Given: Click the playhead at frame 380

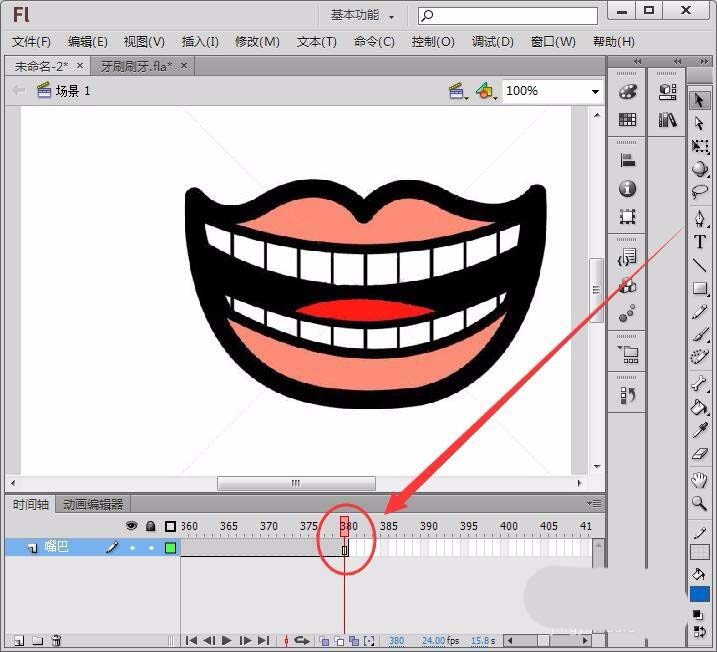Looking at the screenshot, I should pyautogui.click(x=344, y=526).
